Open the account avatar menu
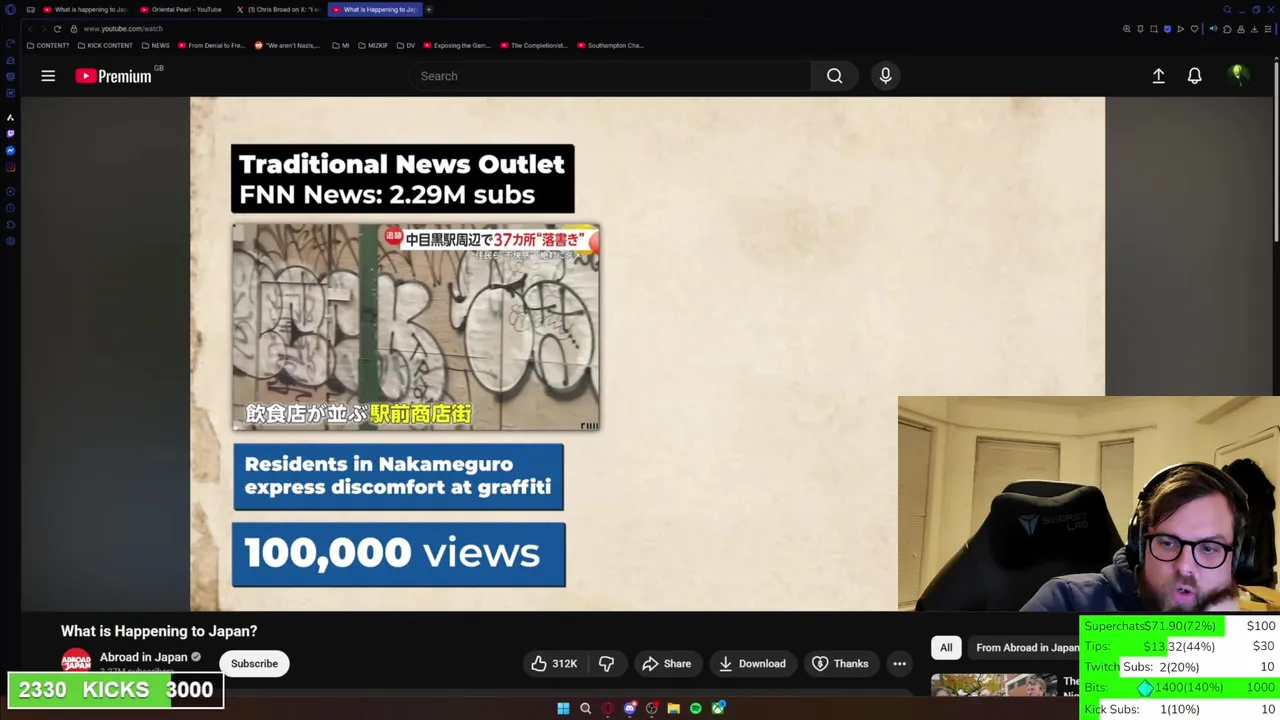The image size is (1280, 720). (x=1238, y=76)
